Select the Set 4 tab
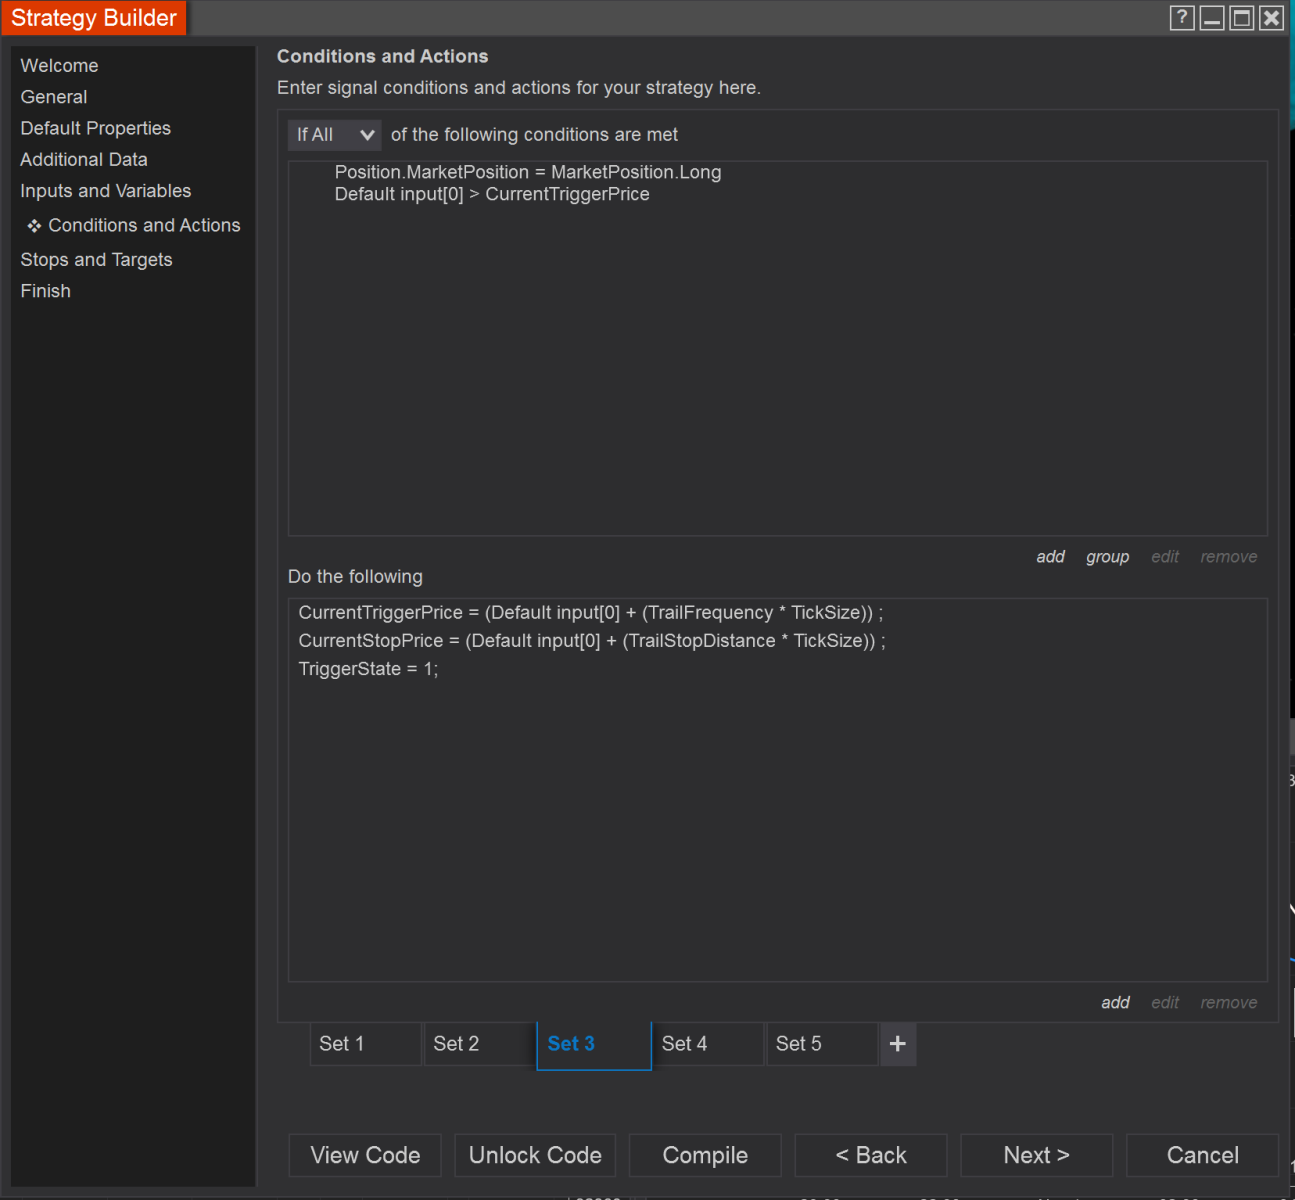 707,1044
